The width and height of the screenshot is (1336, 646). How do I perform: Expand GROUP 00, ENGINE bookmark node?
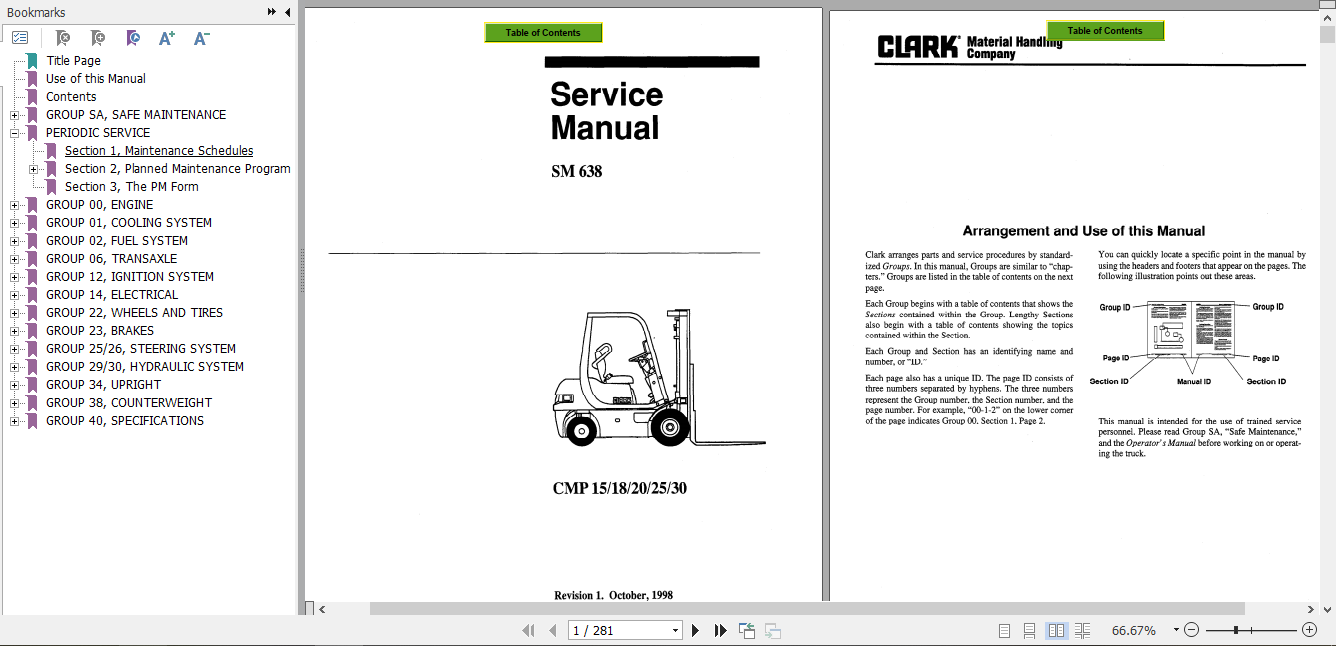click(x=15, y=205)
